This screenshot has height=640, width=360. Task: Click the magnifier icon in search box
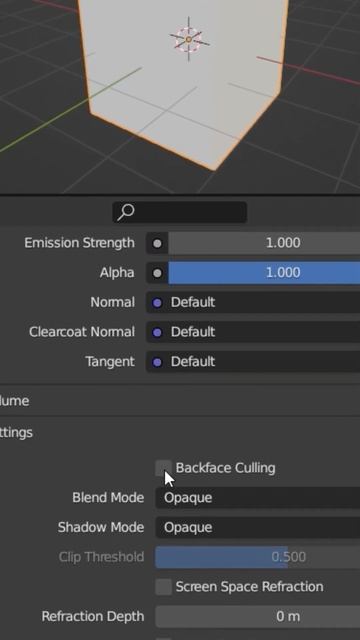click(x=126, y=212)
